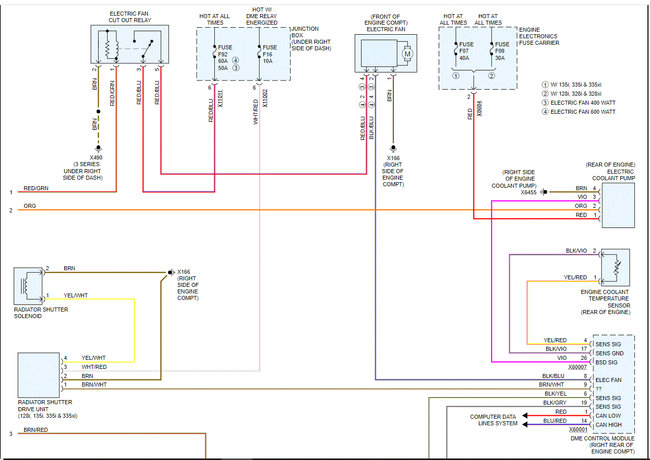Click 'WHT/RED' label at drive unit pin 3
The height and width of the screenshot is (460, 650).
pyautogui.click(x=94, y=367)
